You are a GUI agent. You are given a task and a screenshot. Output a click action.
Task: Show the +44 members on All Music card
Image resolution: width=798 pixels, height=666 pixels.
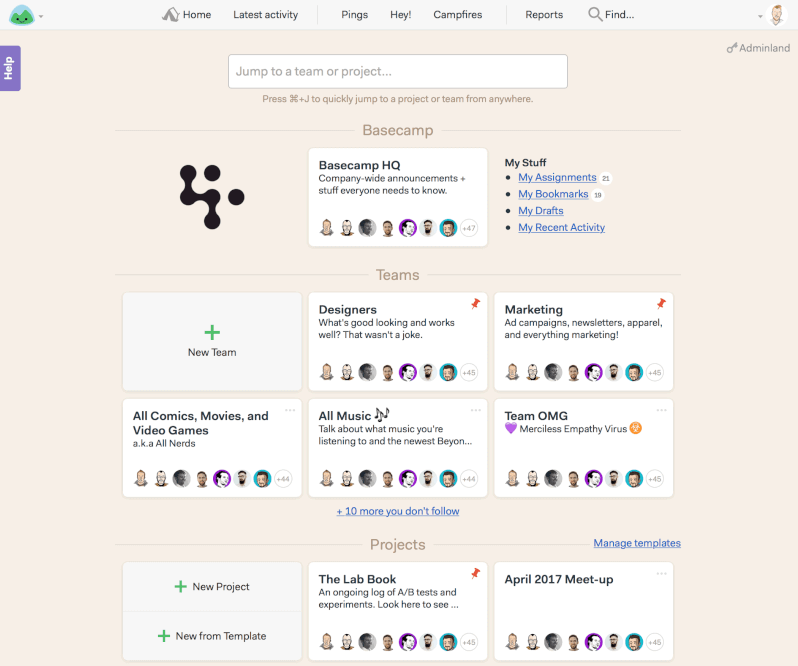(x=469, y=479)
